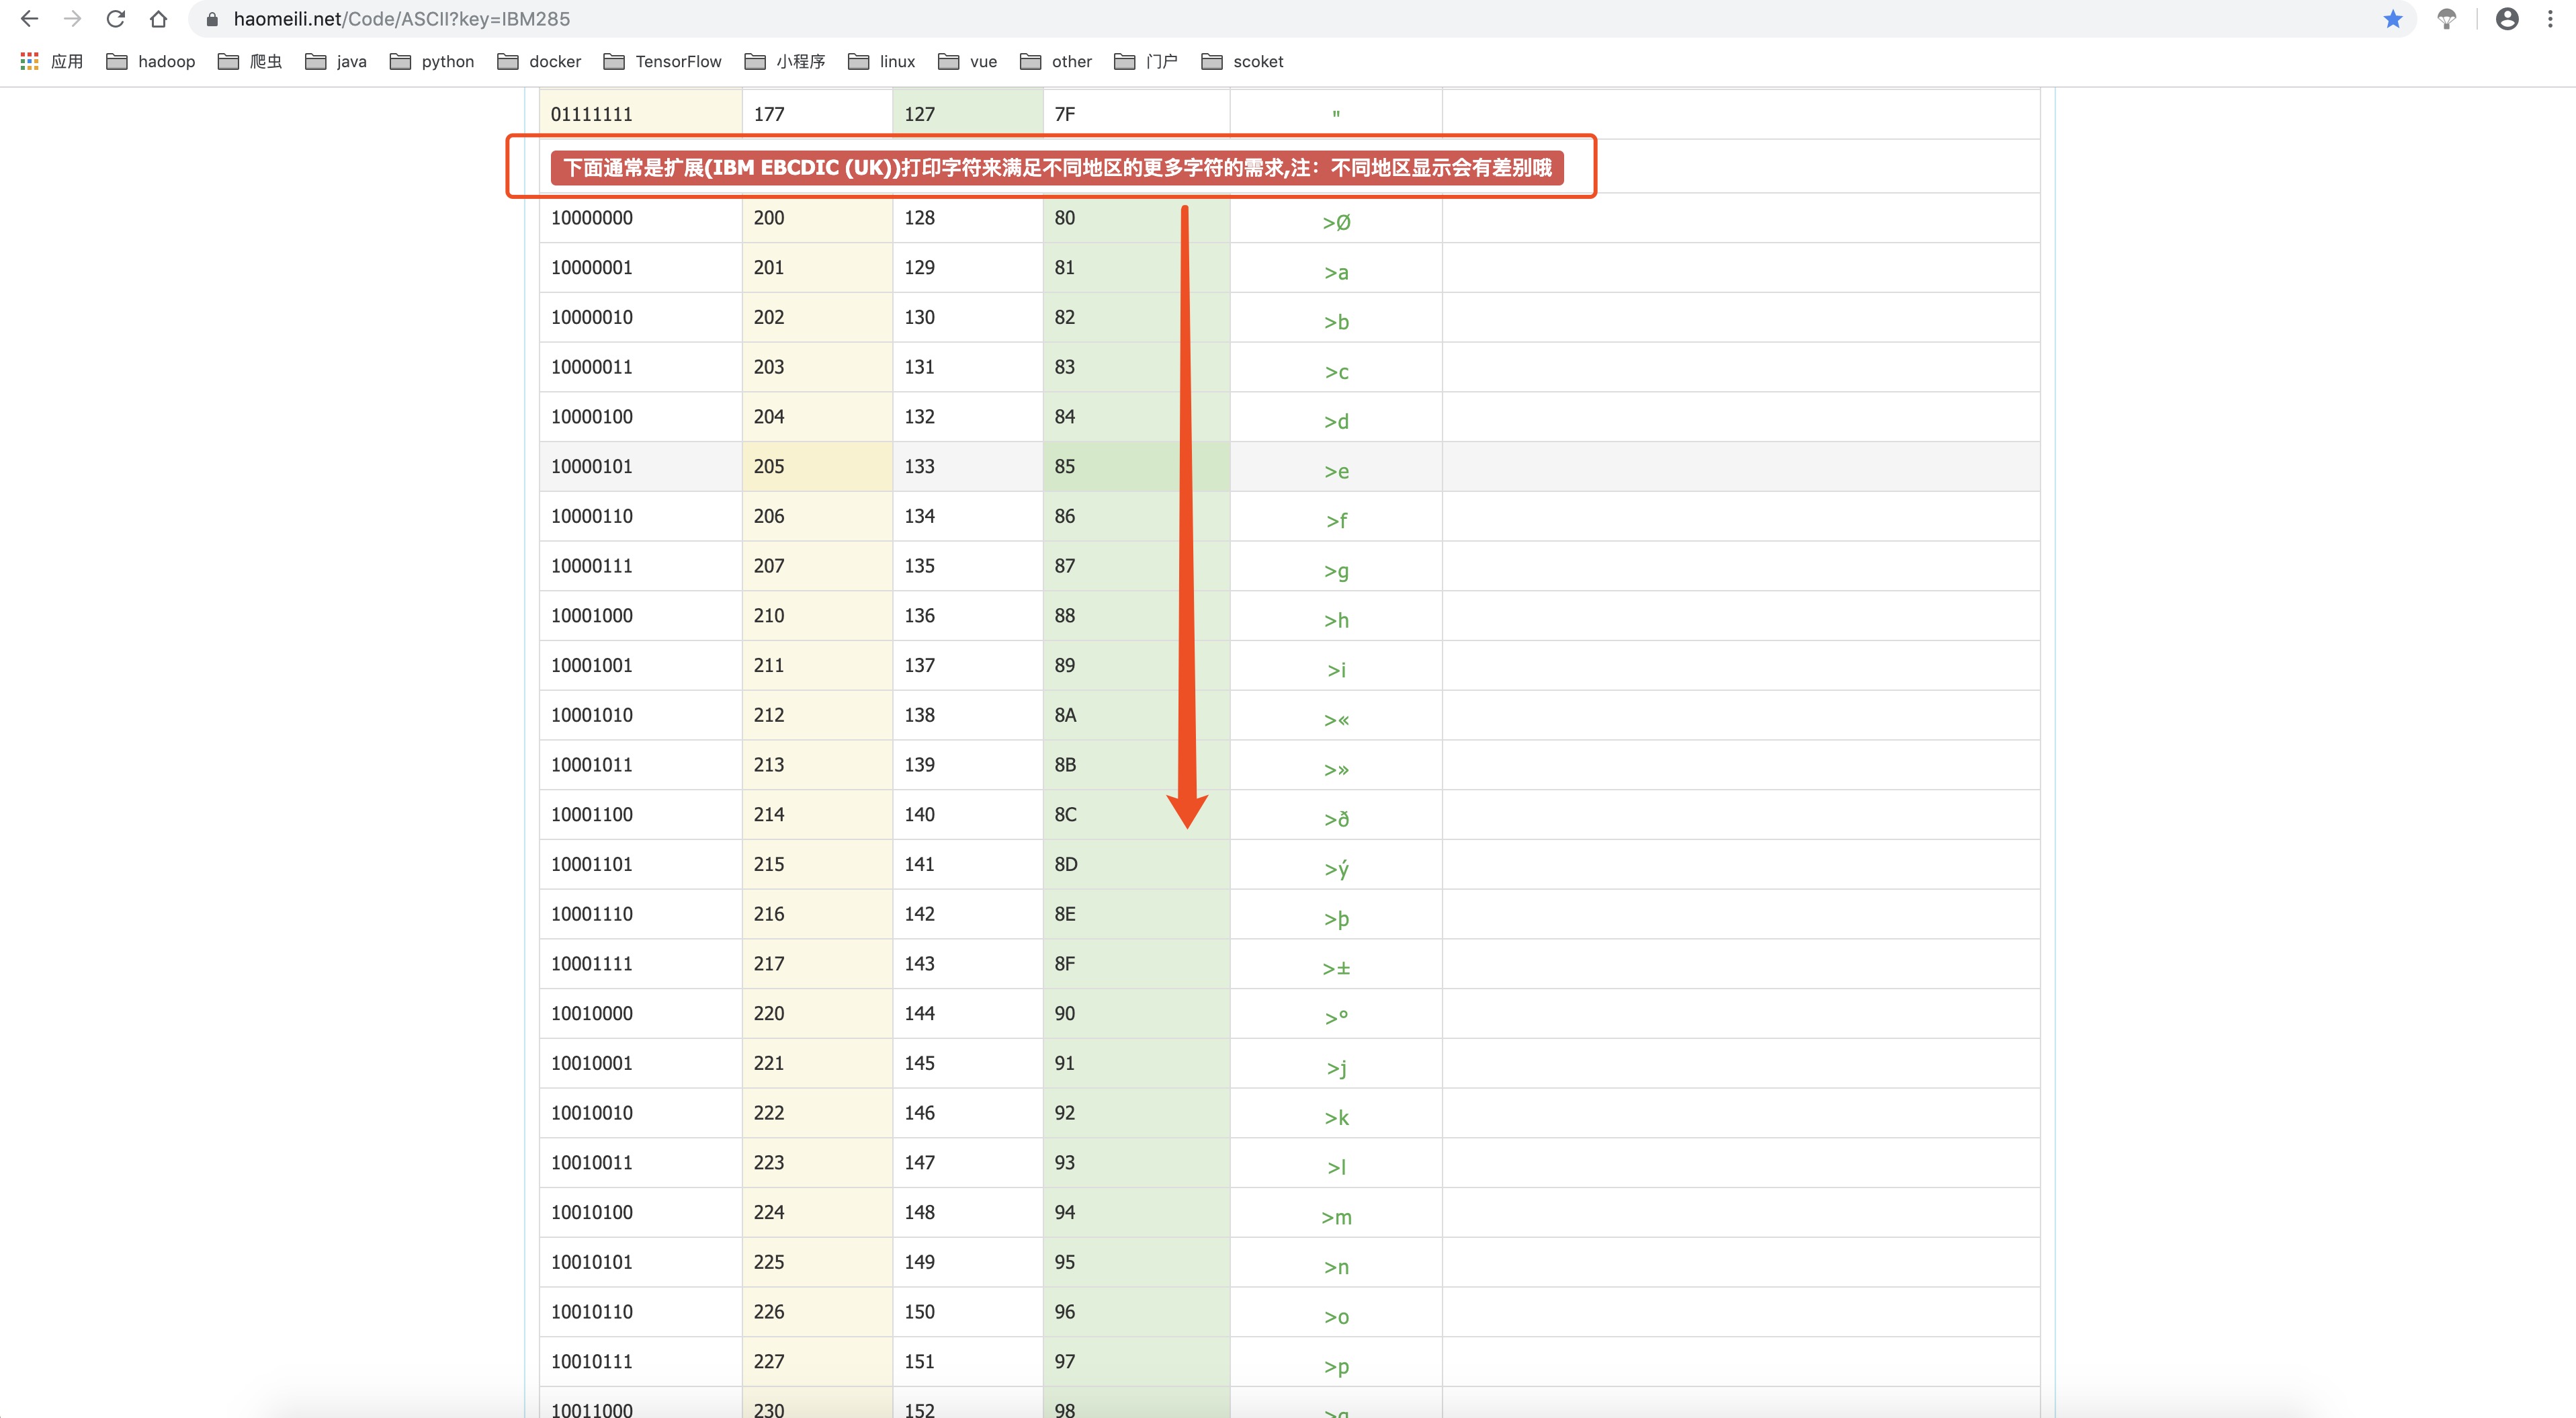The image size is (2576, 1418).
Task: Click the >Ø character in row 80
Action: point(1336,222)
